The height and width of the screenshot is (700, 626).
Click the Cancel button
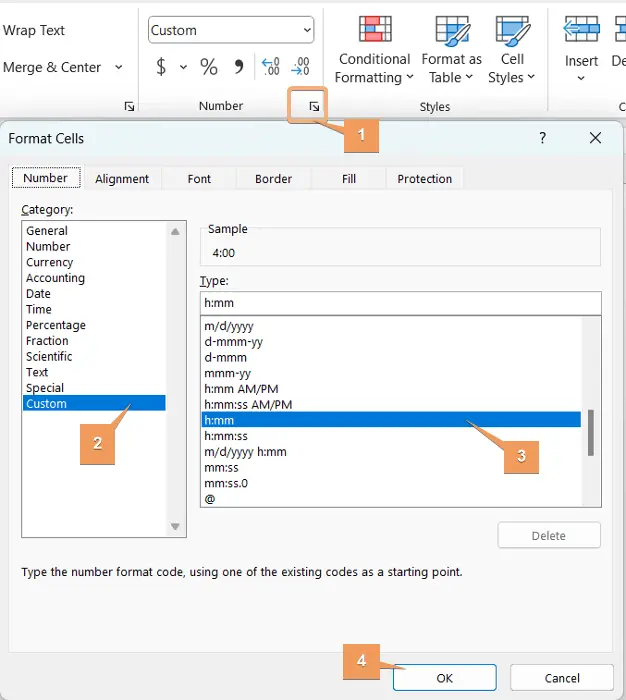tap(561, 678)
